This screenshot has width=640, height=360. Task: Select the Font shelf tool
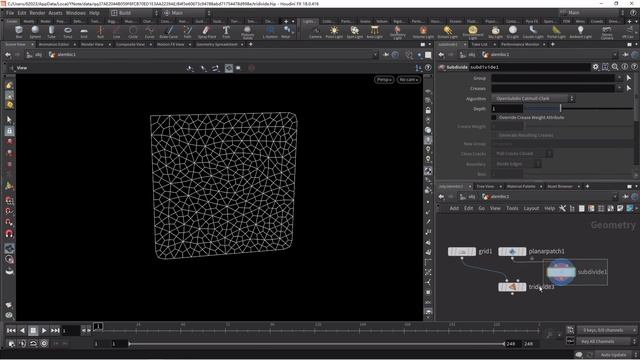click(226, 31)
